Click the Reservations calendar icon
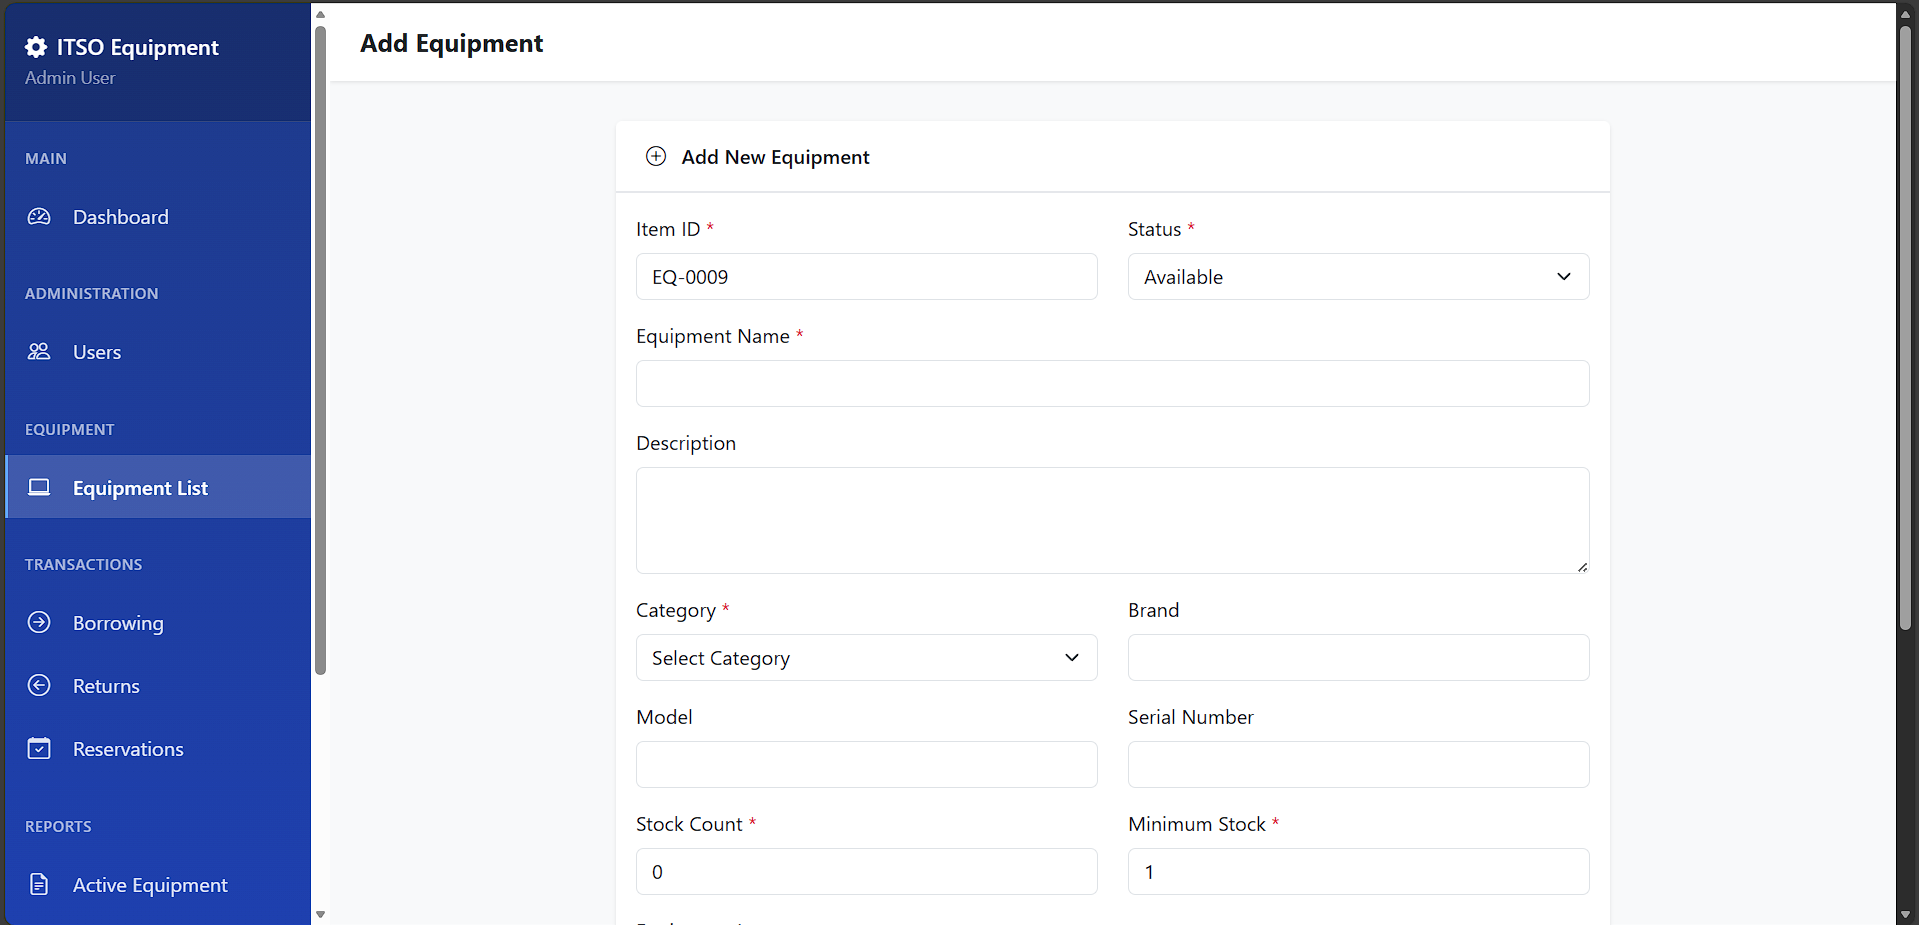1919x925 pixels. pos(39,749)
